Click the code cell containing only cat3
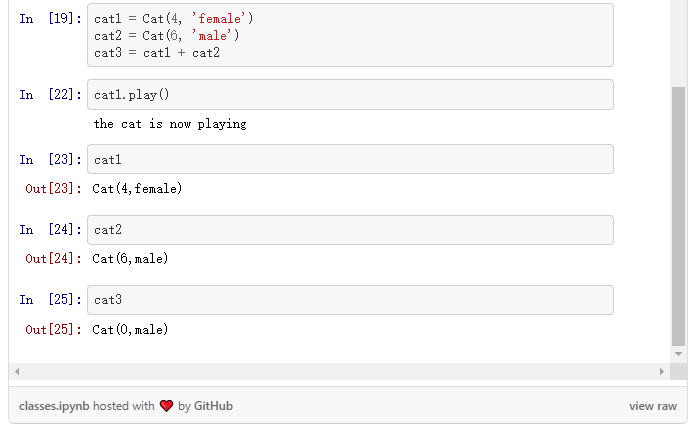The width and height of the screenshot is (694, 427). pyautogui.click(x=350, y=300)
